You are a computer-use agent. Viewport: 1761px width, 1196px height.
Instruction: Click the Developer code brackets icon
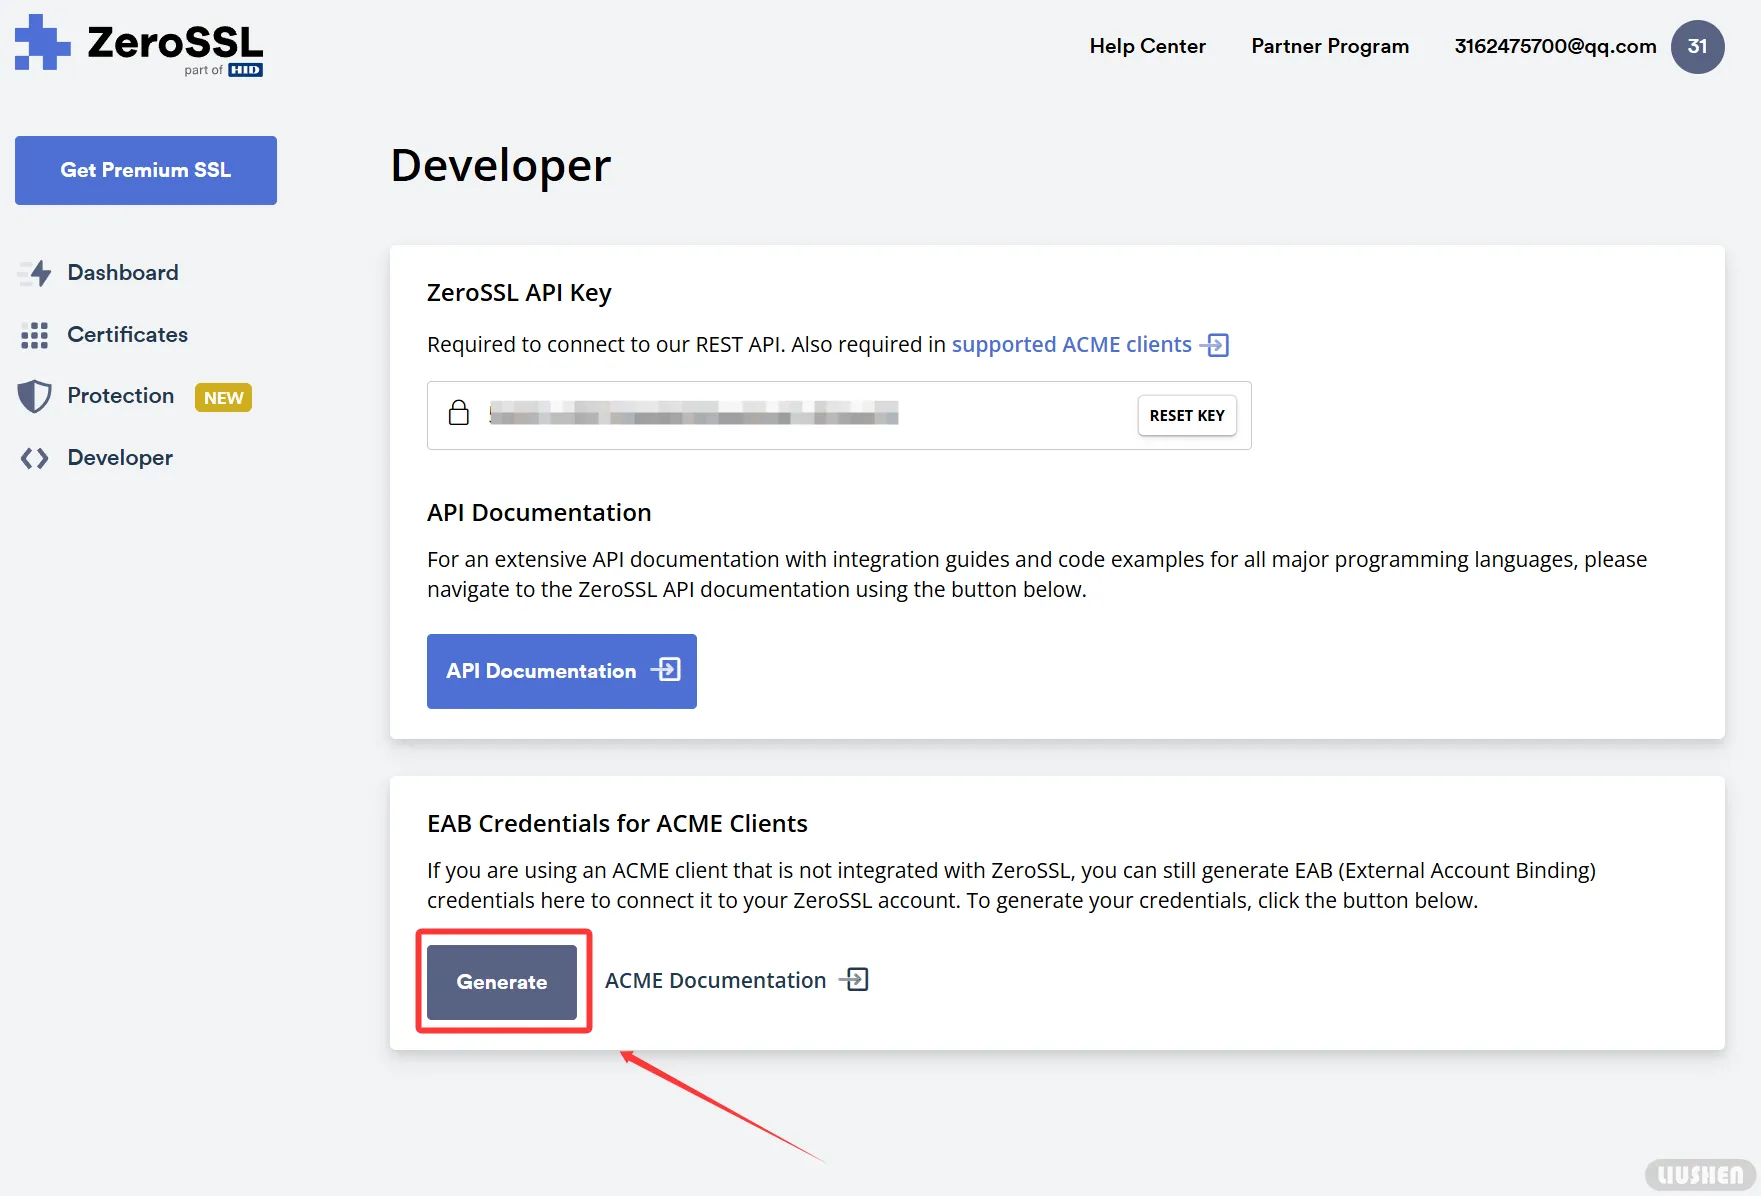pyautogui.click(x=35, y=458)
